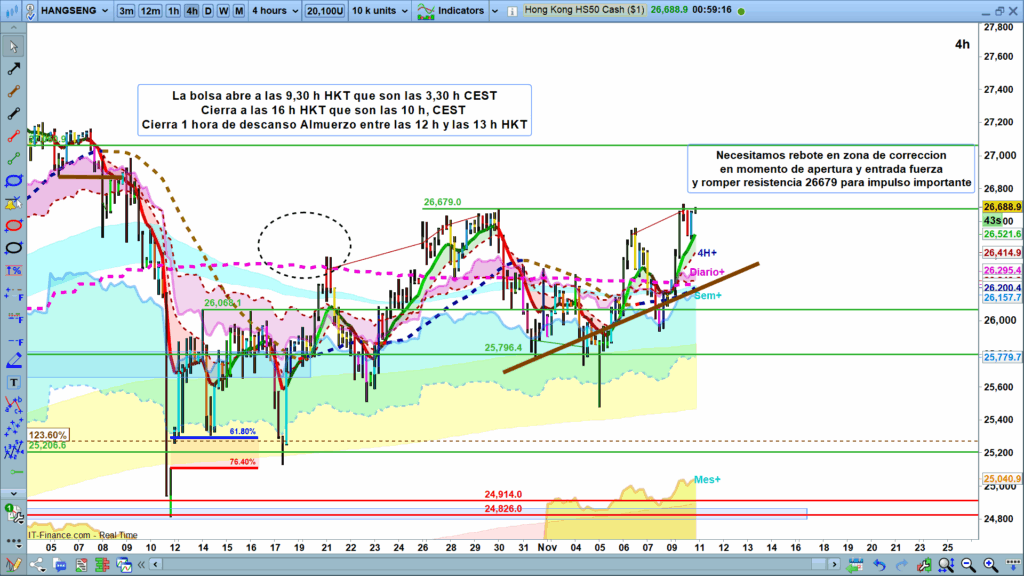Select the arrow cursor tool

coord(14,47)
